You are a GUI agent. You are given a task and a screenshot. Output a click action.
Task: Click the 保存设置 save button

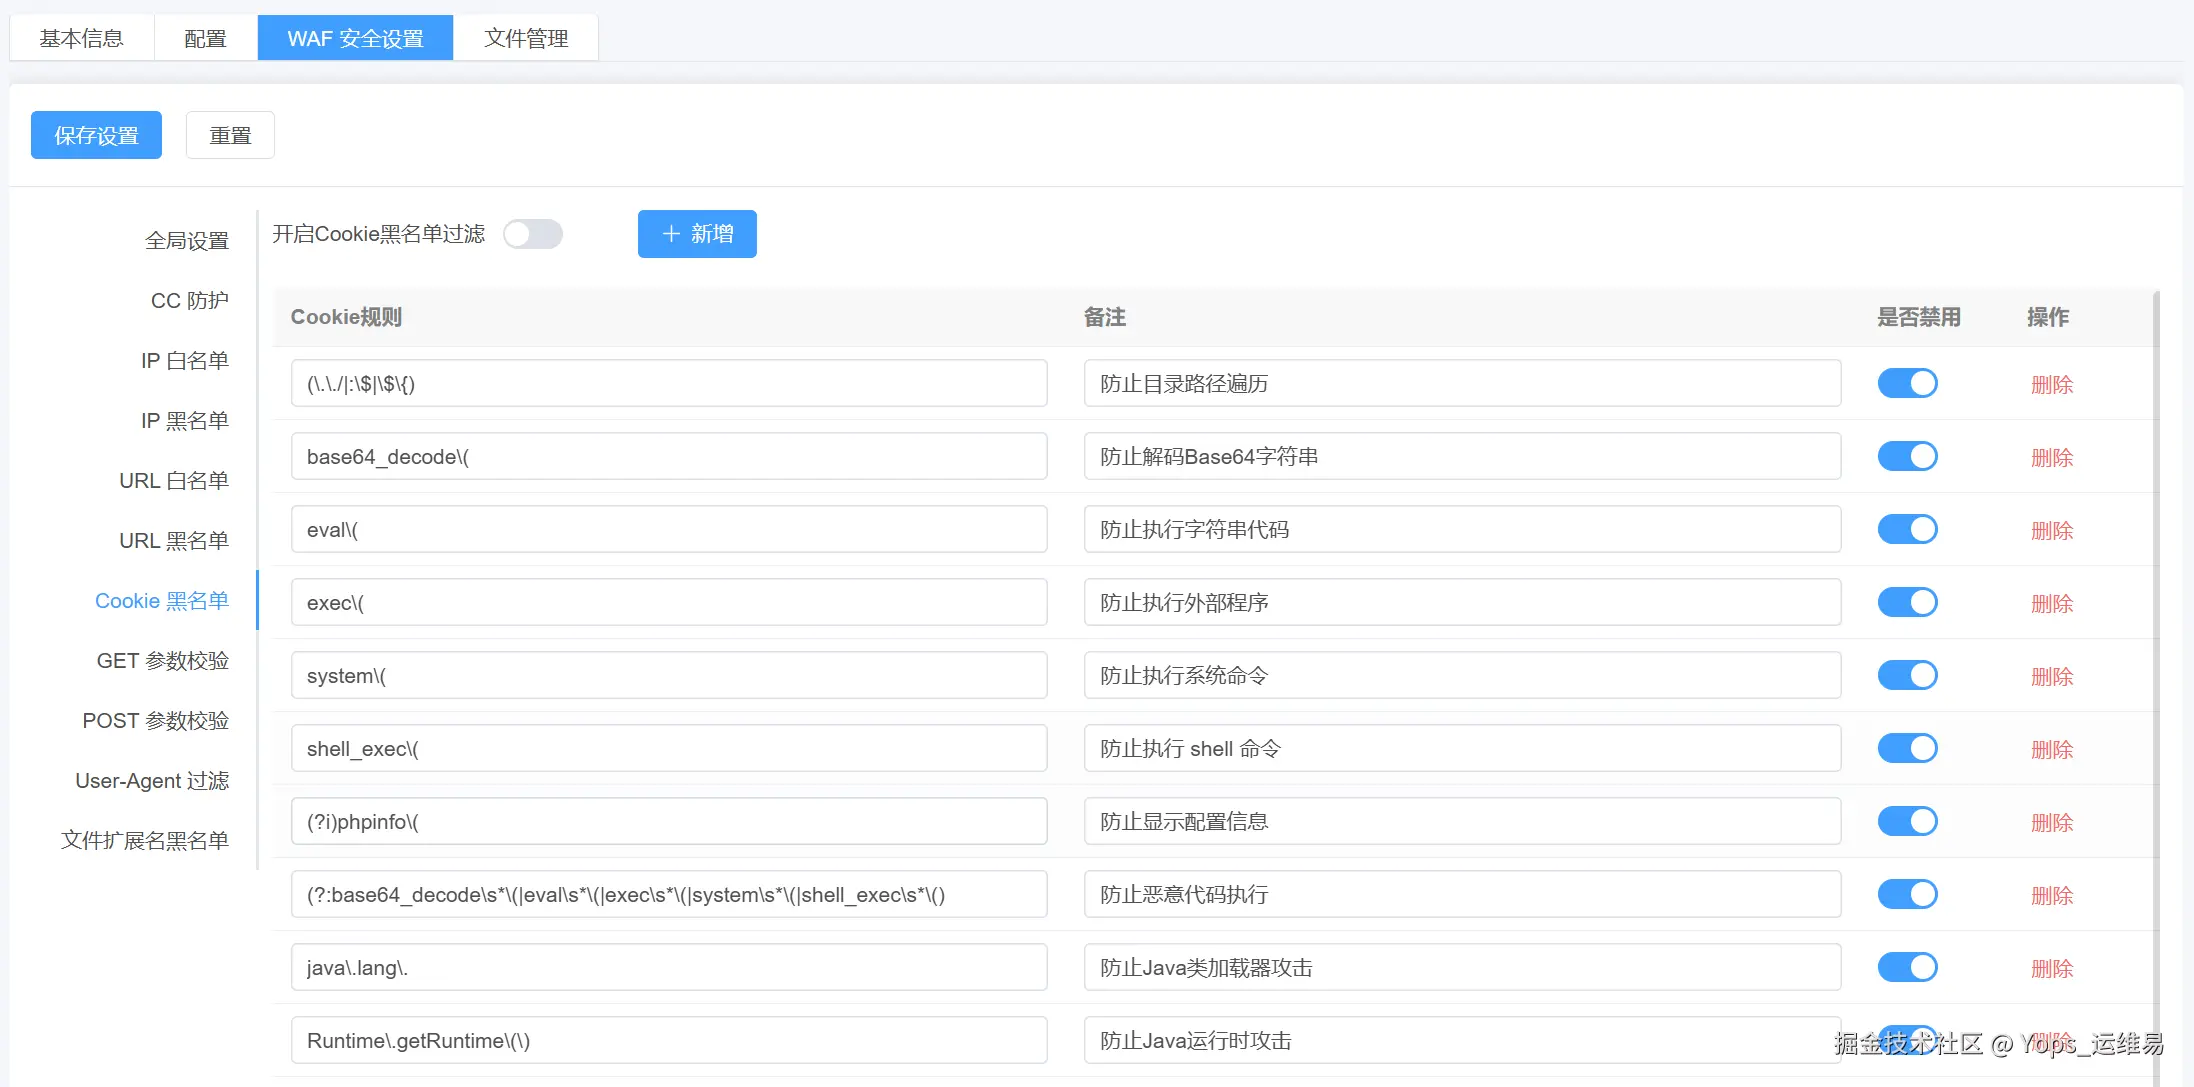96,135
